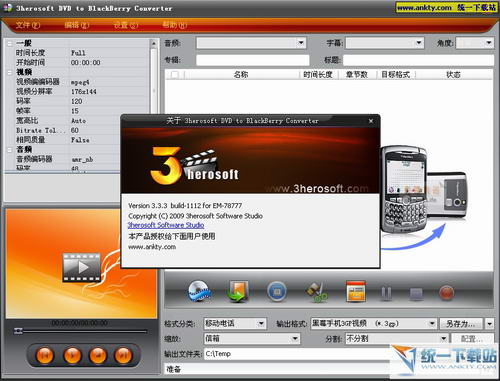Click the arrow beside 另存为 button
The height and width of the screenshot is (381, 500).
pos(489,323)
